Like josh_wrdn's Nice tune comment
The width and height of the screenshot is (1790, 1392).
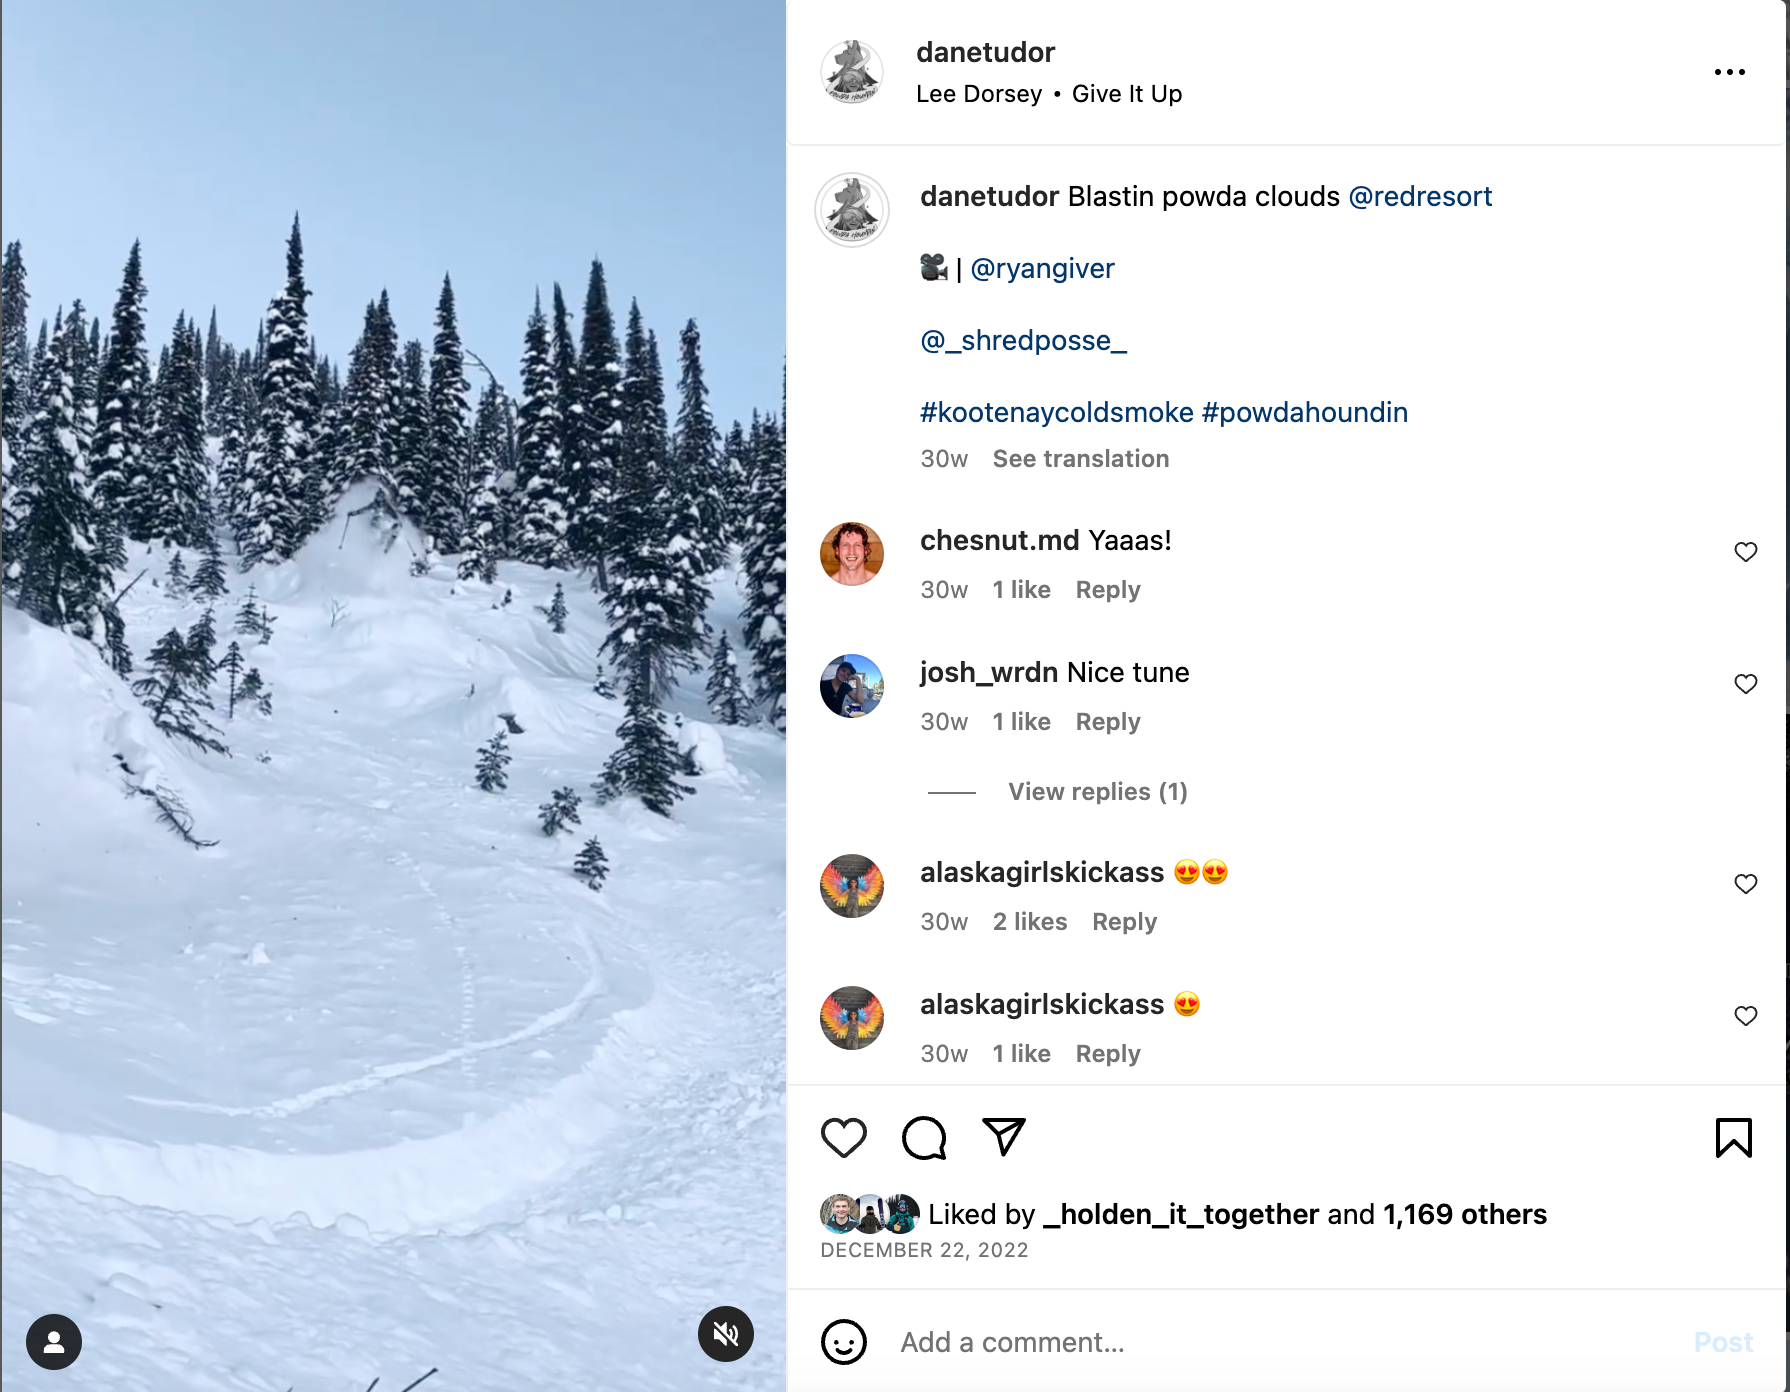point(1745,684)
